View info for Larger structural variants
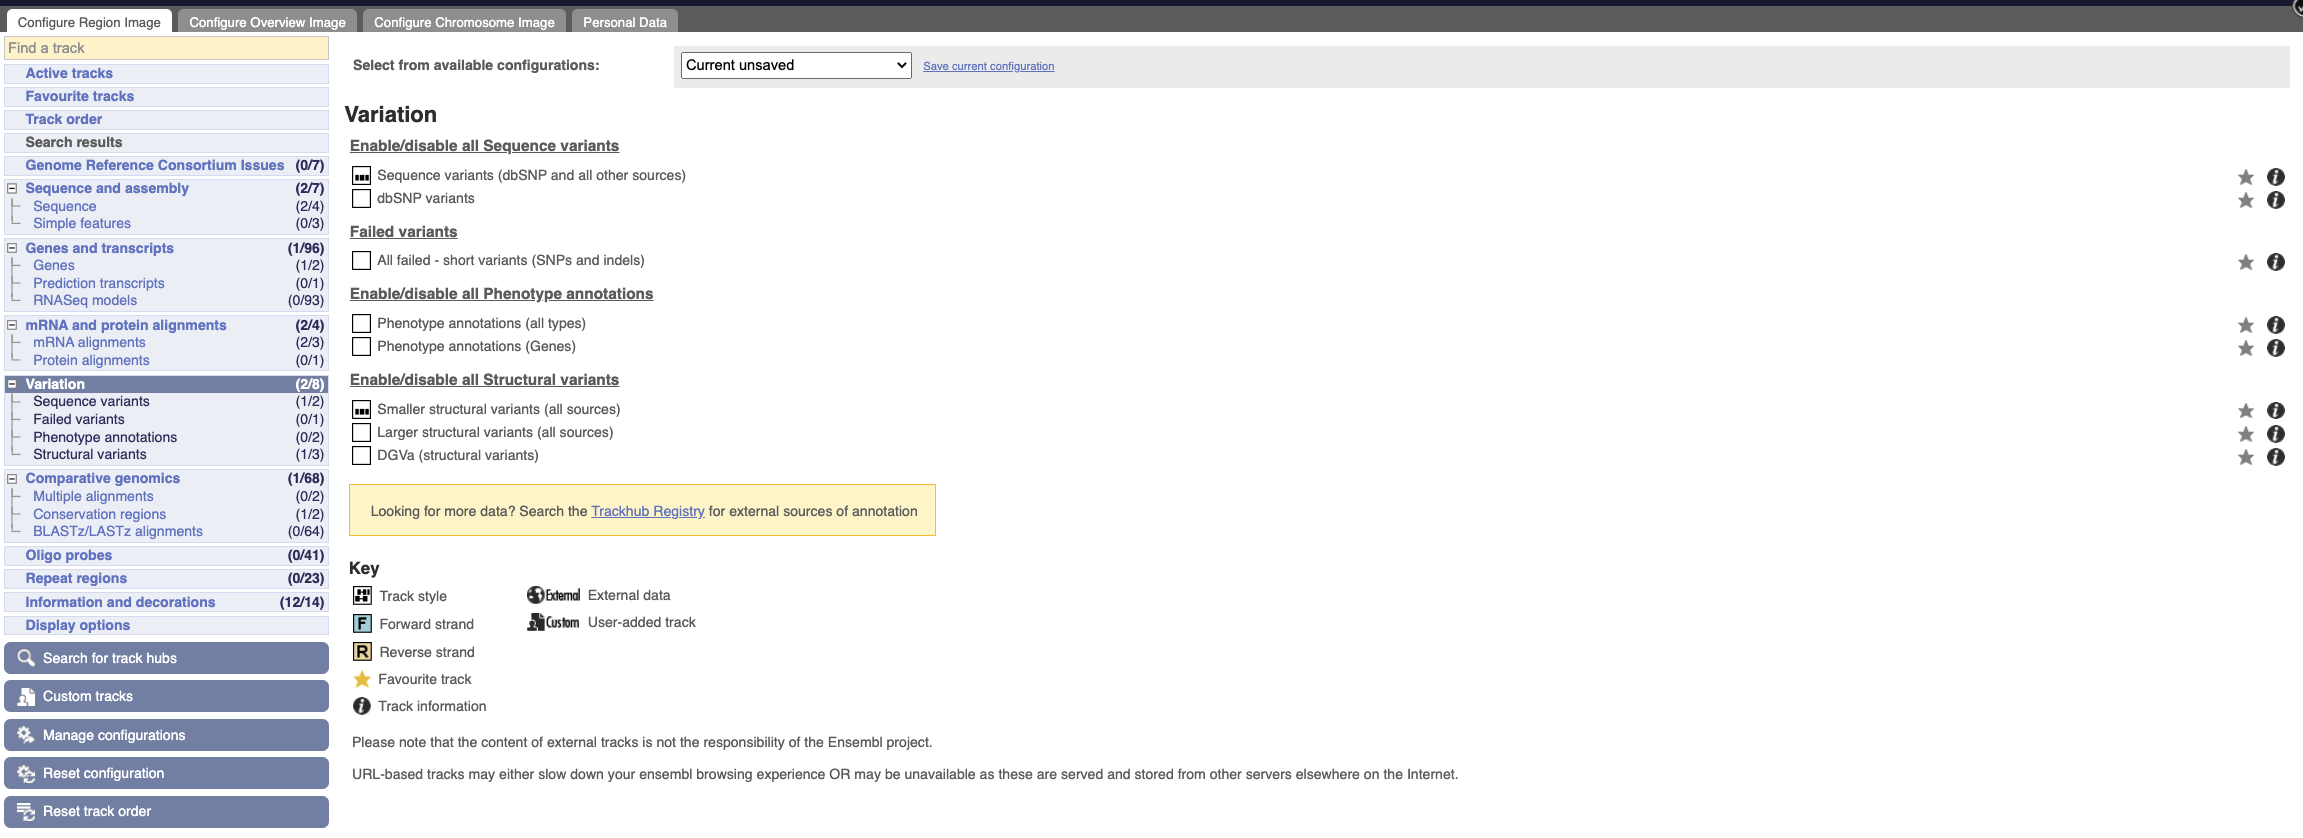Image resolution: width=2303 pixels, height=838 pixels. 2275,434
